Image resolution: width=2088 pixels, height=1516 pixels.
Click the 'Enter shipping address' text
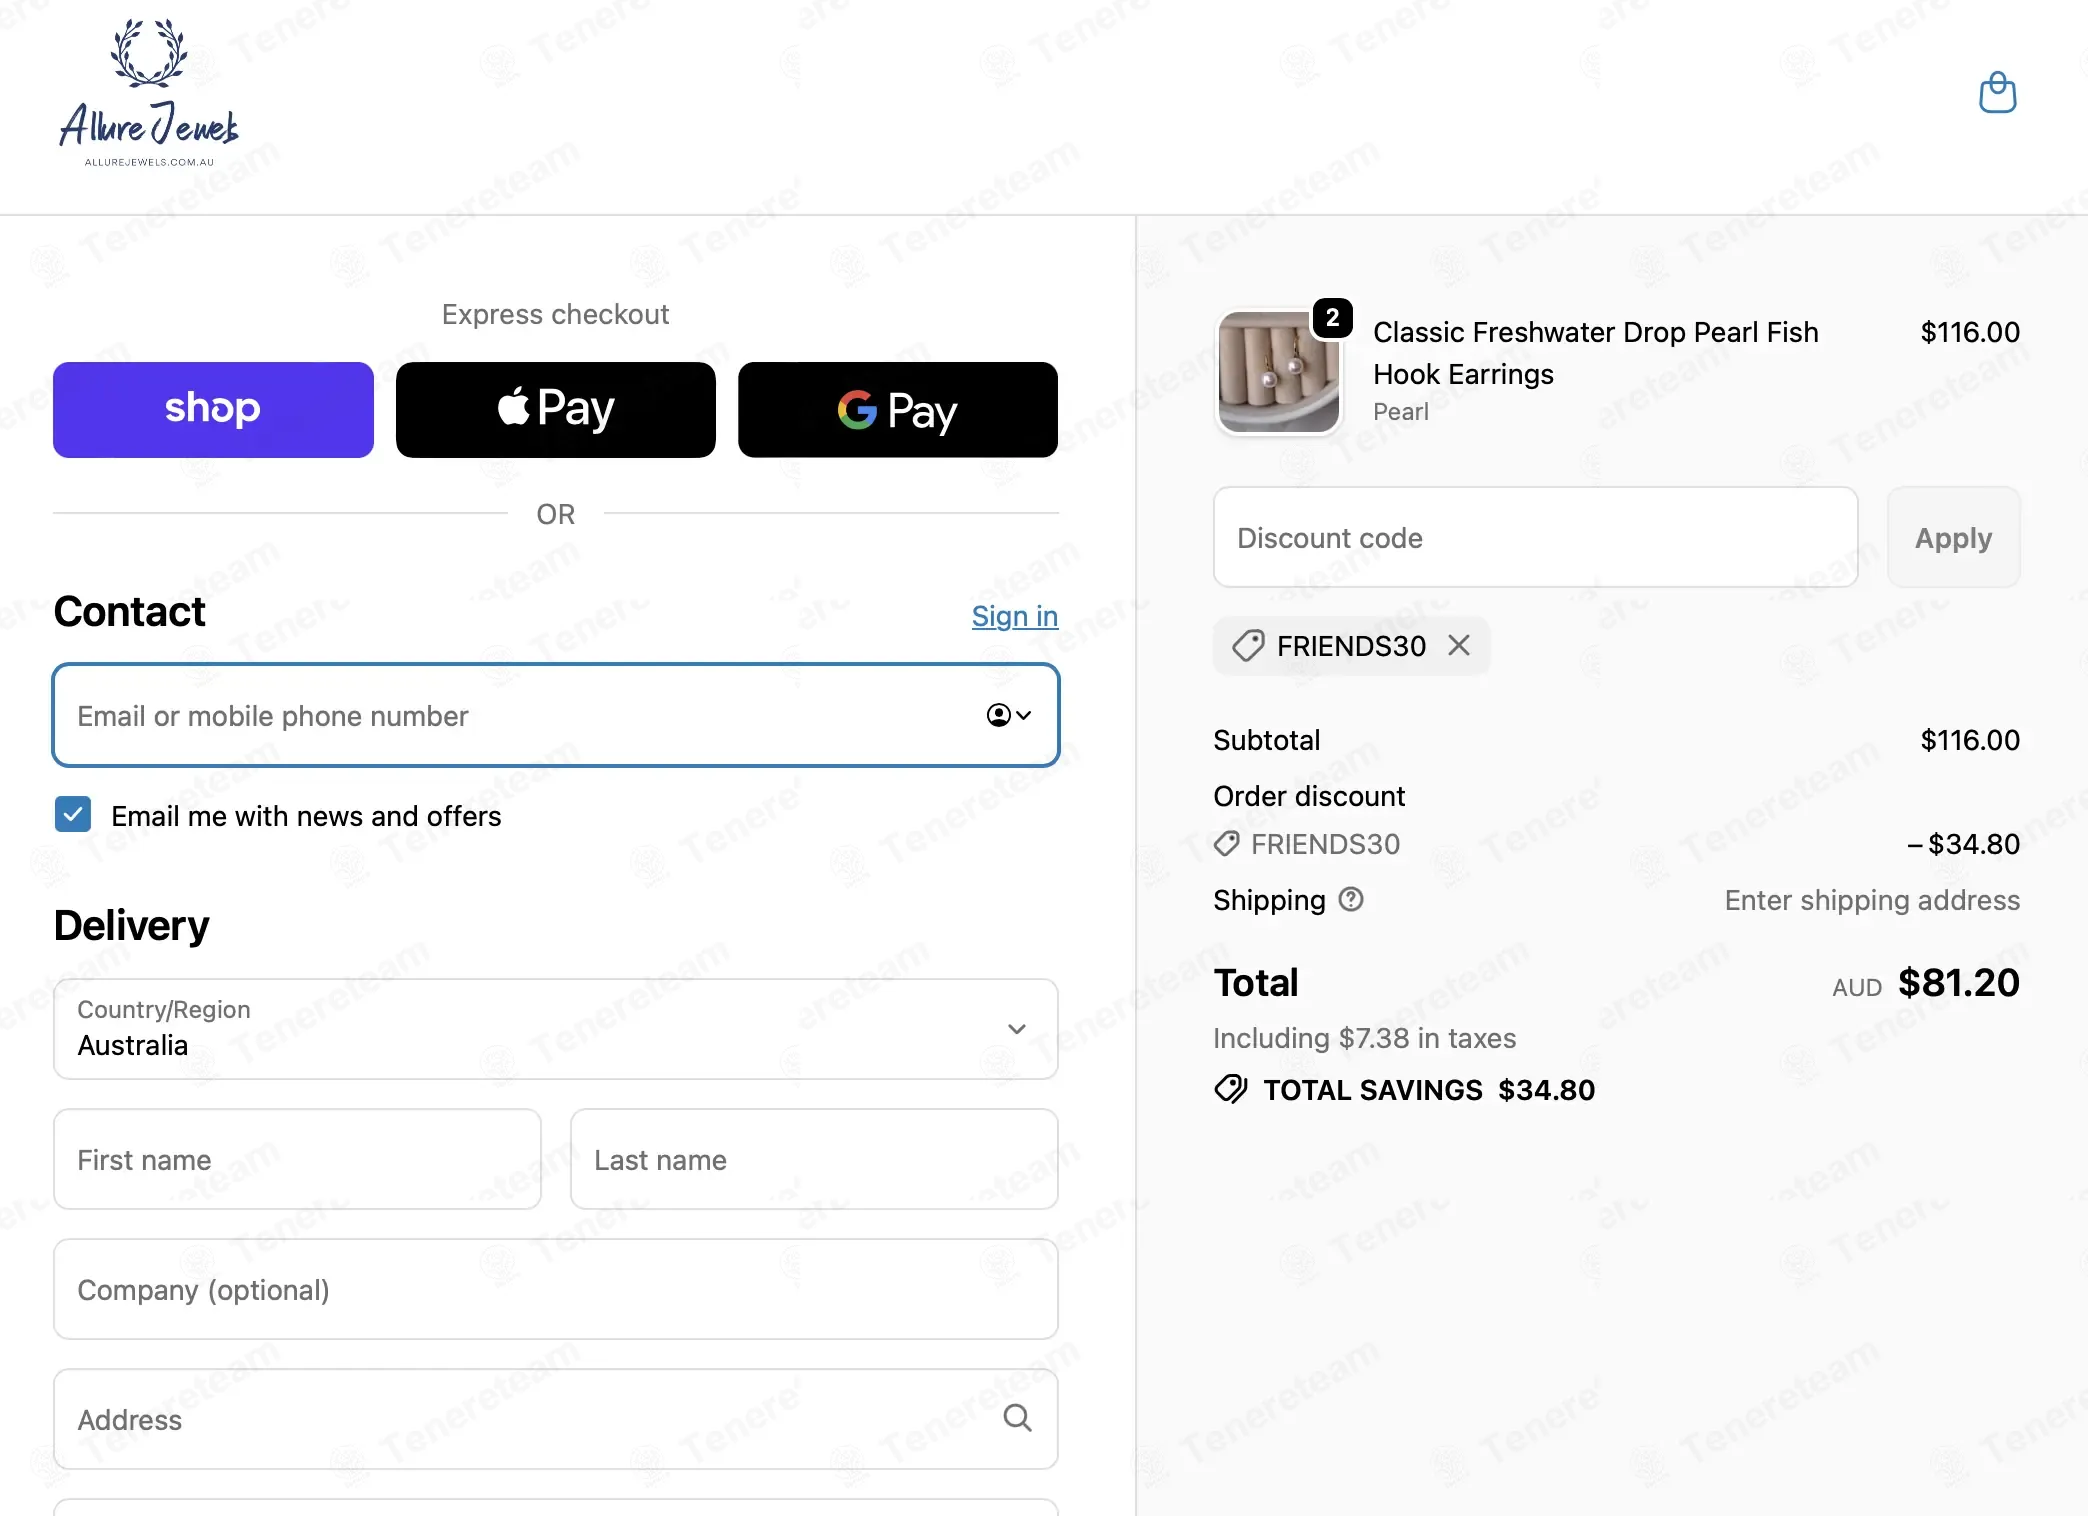pos(1872,900)
